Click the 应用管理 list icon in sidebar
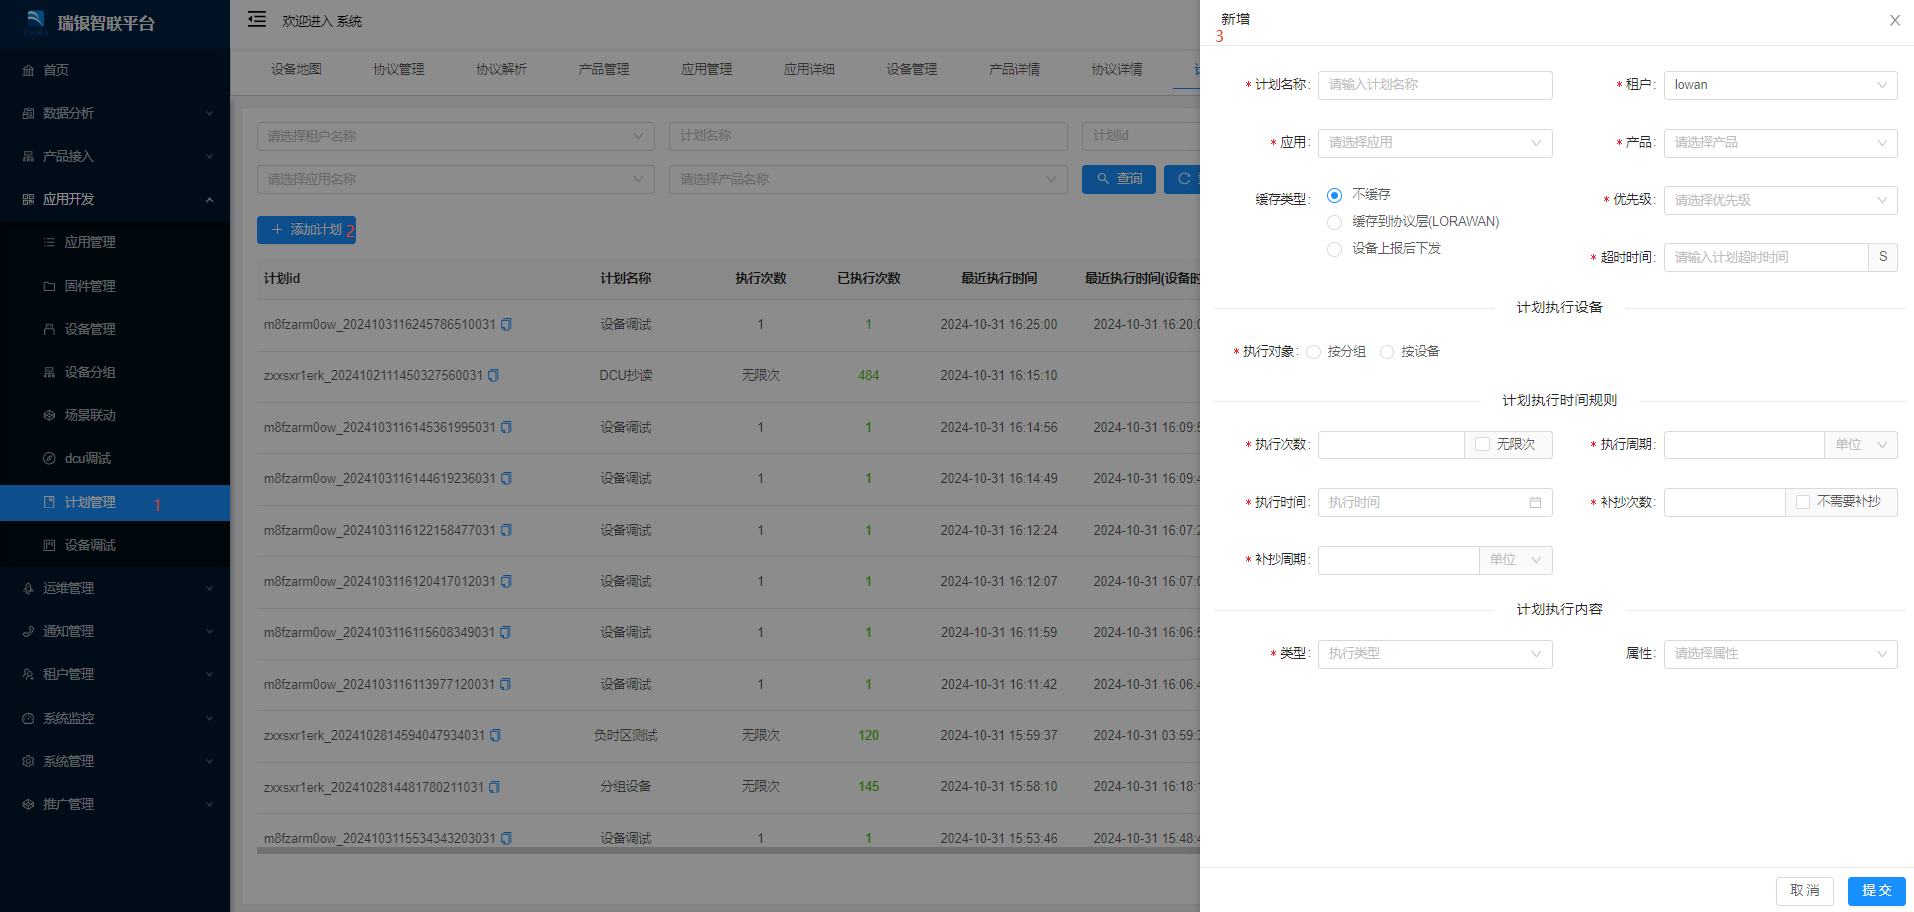1914x912 pixels. click(49, 242)
